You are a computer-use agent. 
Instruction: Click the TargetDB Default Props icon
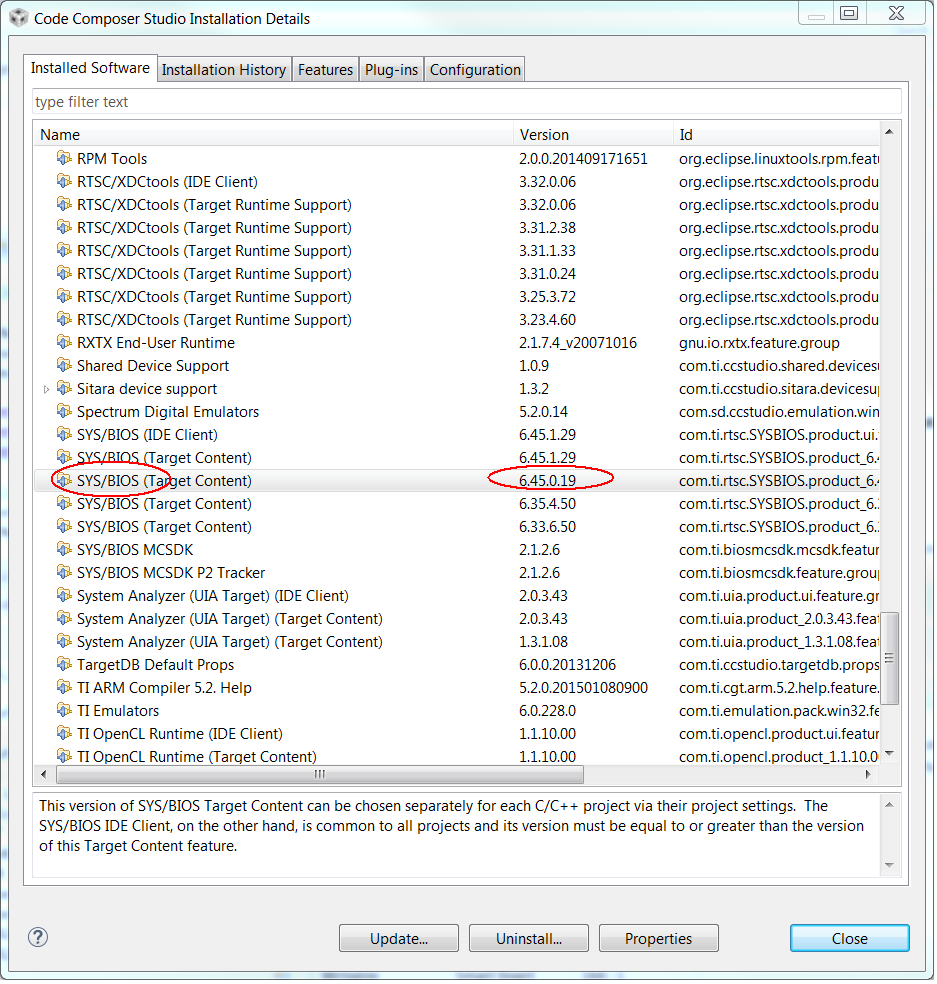tap(64, 665)
